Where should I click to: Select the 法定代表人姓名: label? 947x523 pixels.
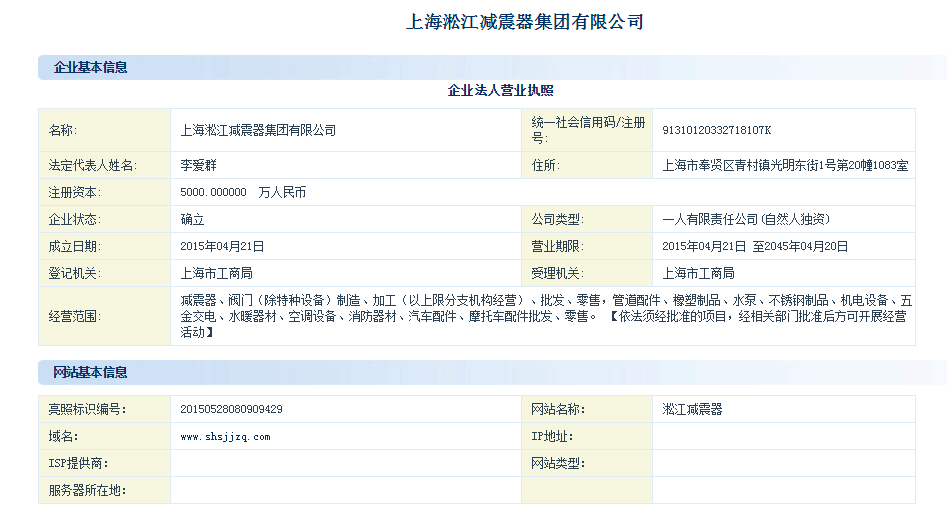point(92,165)
